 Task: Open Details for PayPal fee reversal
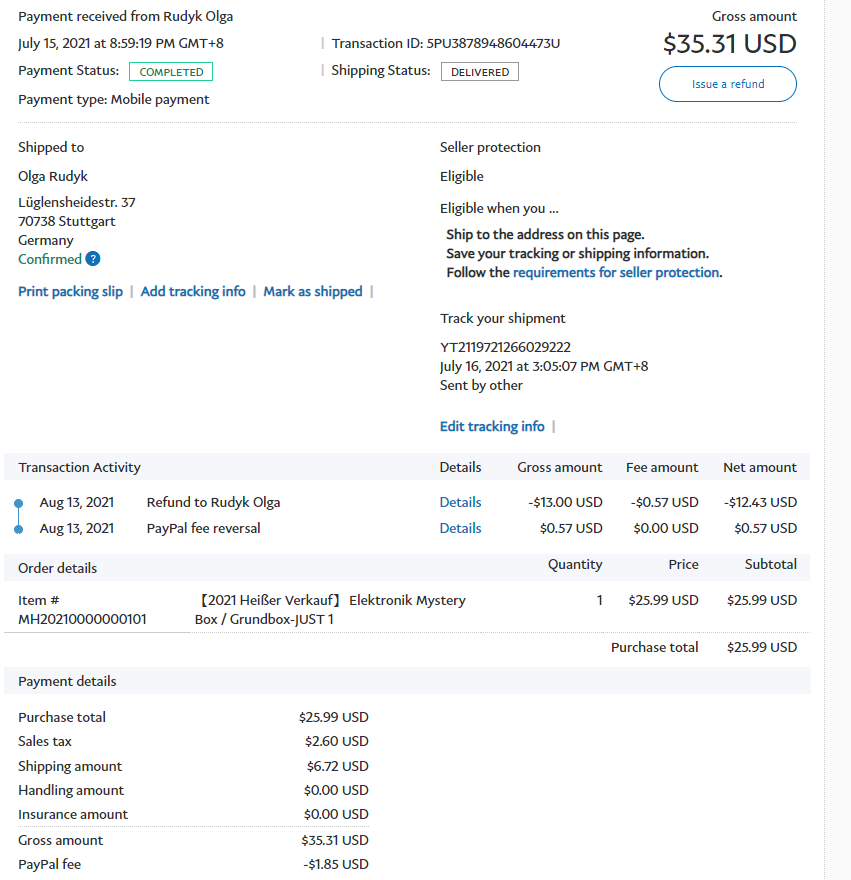(460, 528)
